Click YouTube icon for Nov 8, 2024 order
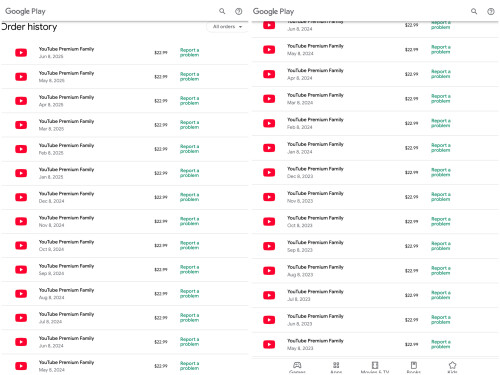This screenshot has height=375, width=500. click(21, 221)
